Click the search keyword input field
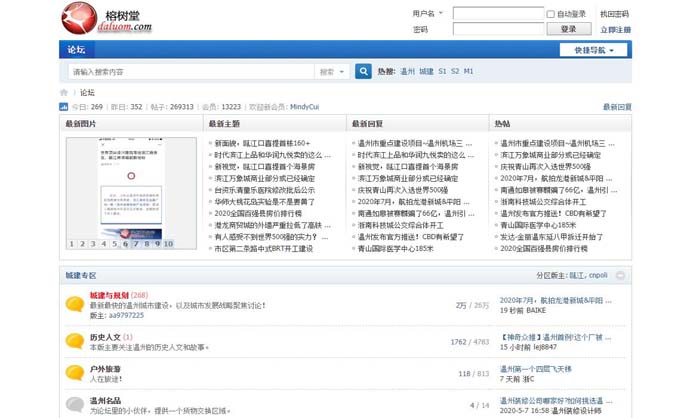Image resolution: width=690 pixels, height=418 pixels. tap(190, 72)
